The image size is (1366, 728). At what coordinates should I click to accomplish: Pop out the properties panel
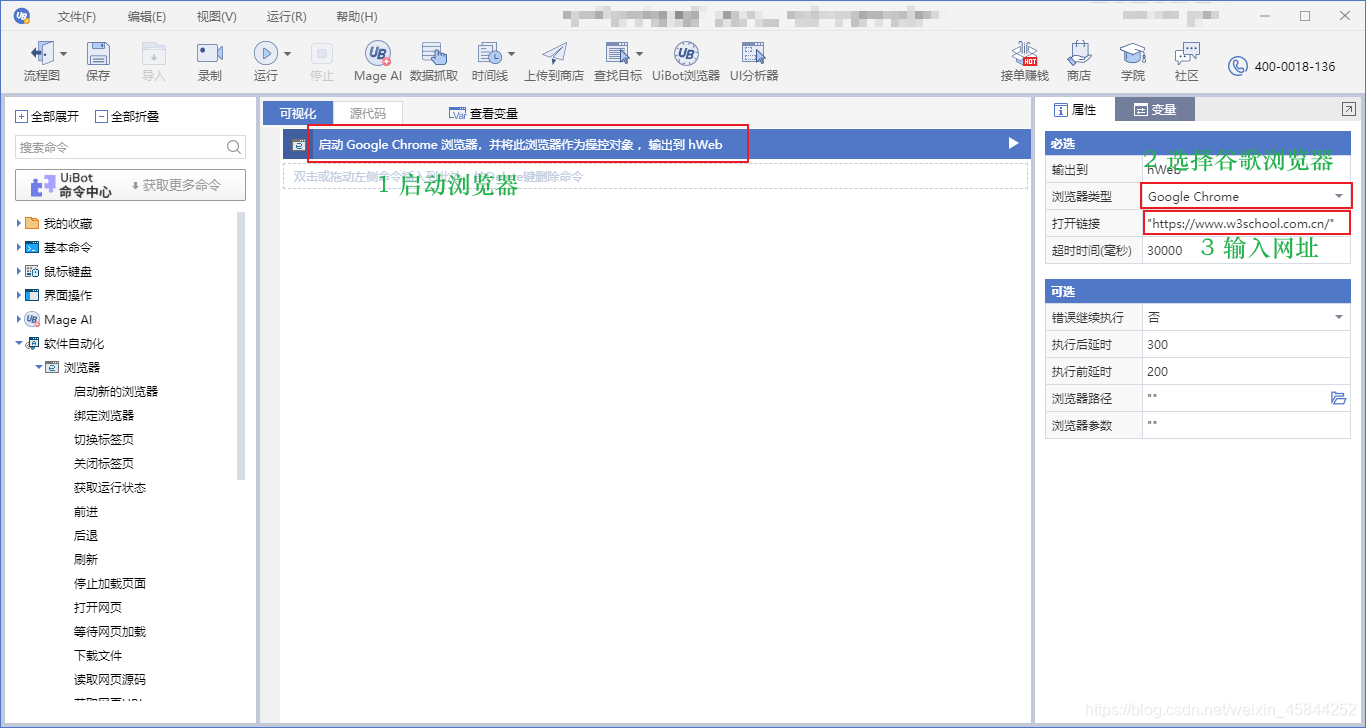tap(1348, 109)
